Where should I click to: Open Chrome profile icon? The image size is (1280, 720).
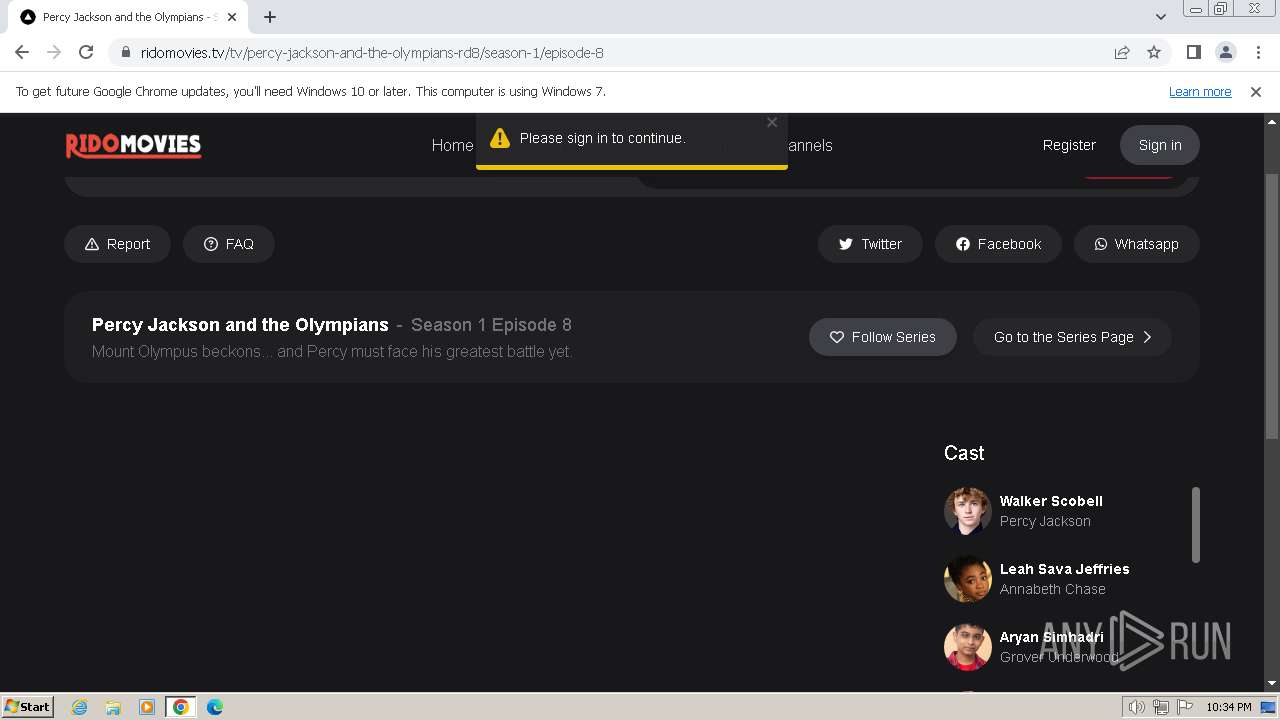coord(1225,52)
